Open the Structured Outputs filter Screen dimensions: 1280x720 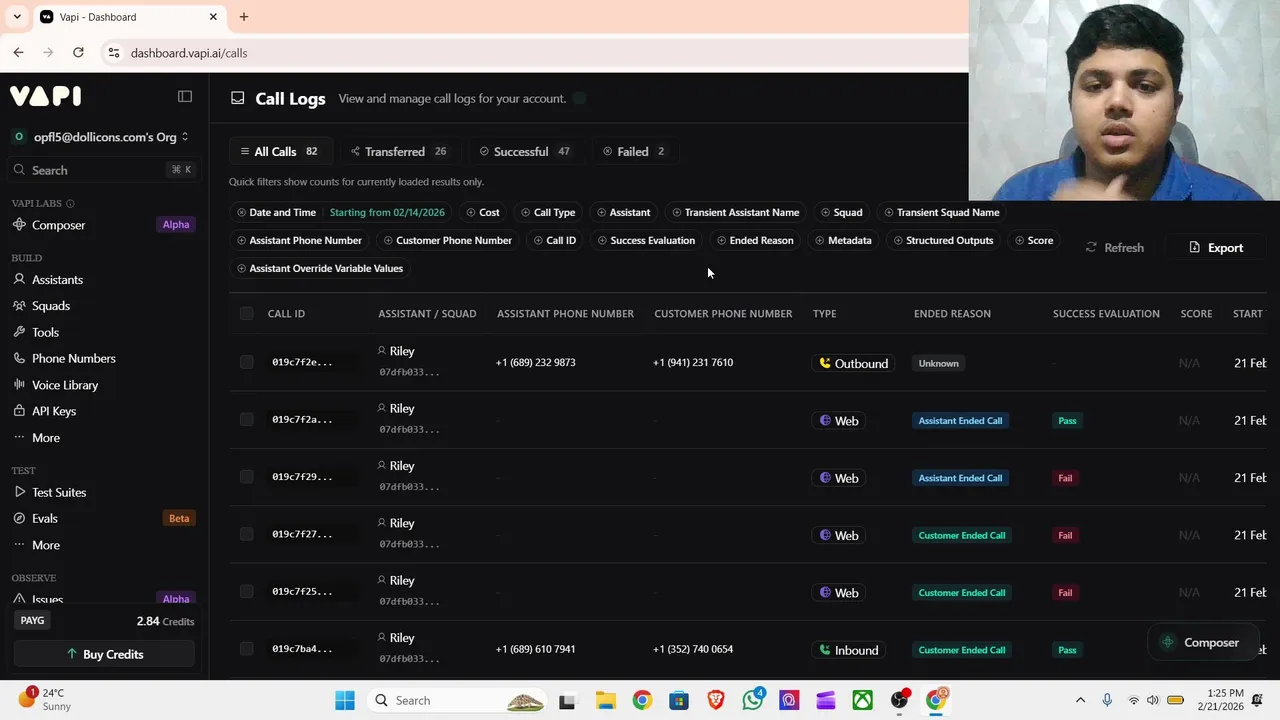pyautogui.click(x=943, y=240)
